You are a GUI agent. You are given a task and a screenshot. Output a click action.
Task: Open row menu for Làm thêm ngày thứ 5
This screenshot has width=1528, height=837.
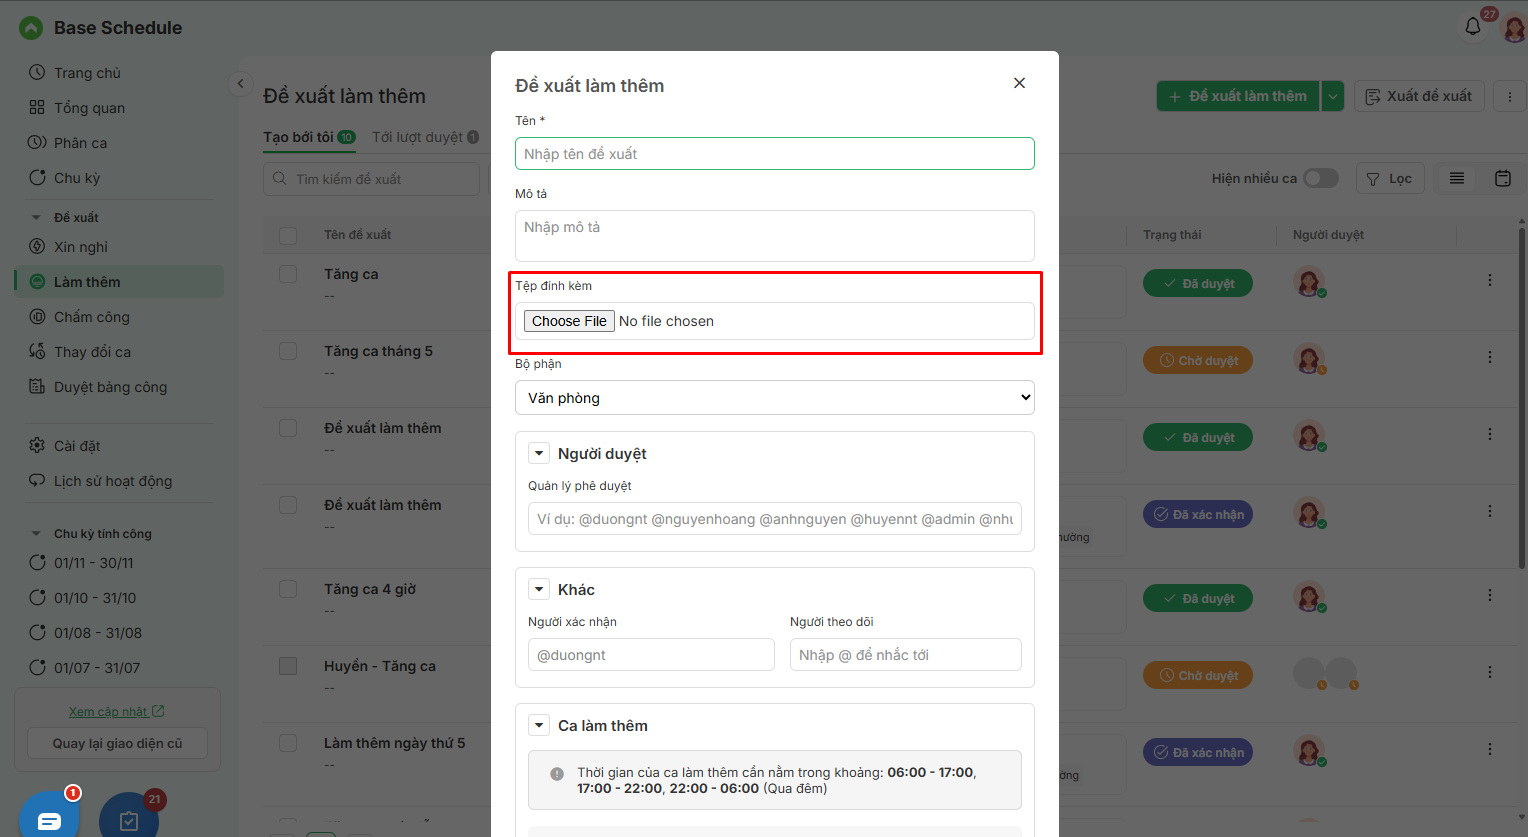pyautogui.click(x=1490, y=749)
